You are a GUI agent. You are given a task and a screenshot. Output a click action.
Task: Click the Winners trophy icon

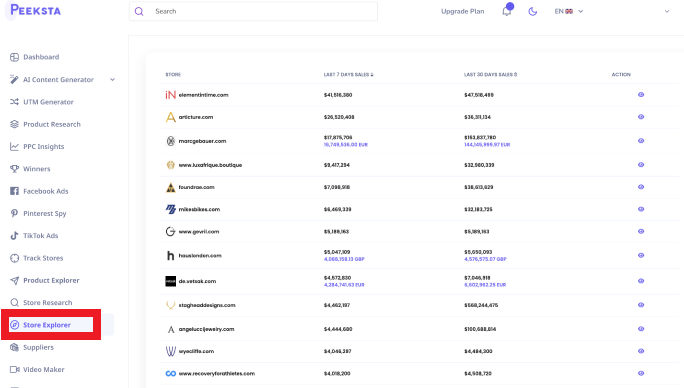pyautogui.click(x=14, y=169)
